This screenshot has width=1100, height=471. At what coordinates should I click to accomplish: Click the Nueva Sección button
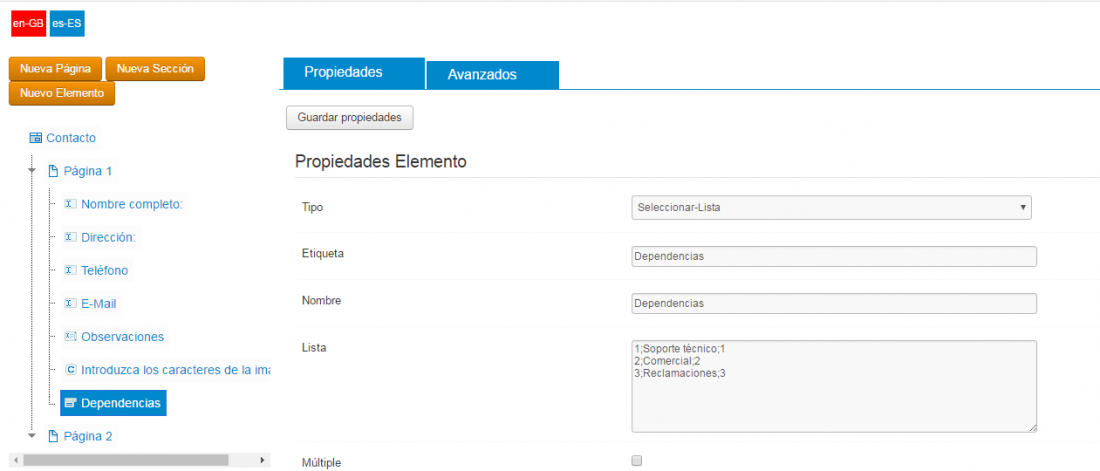(155, 69)
